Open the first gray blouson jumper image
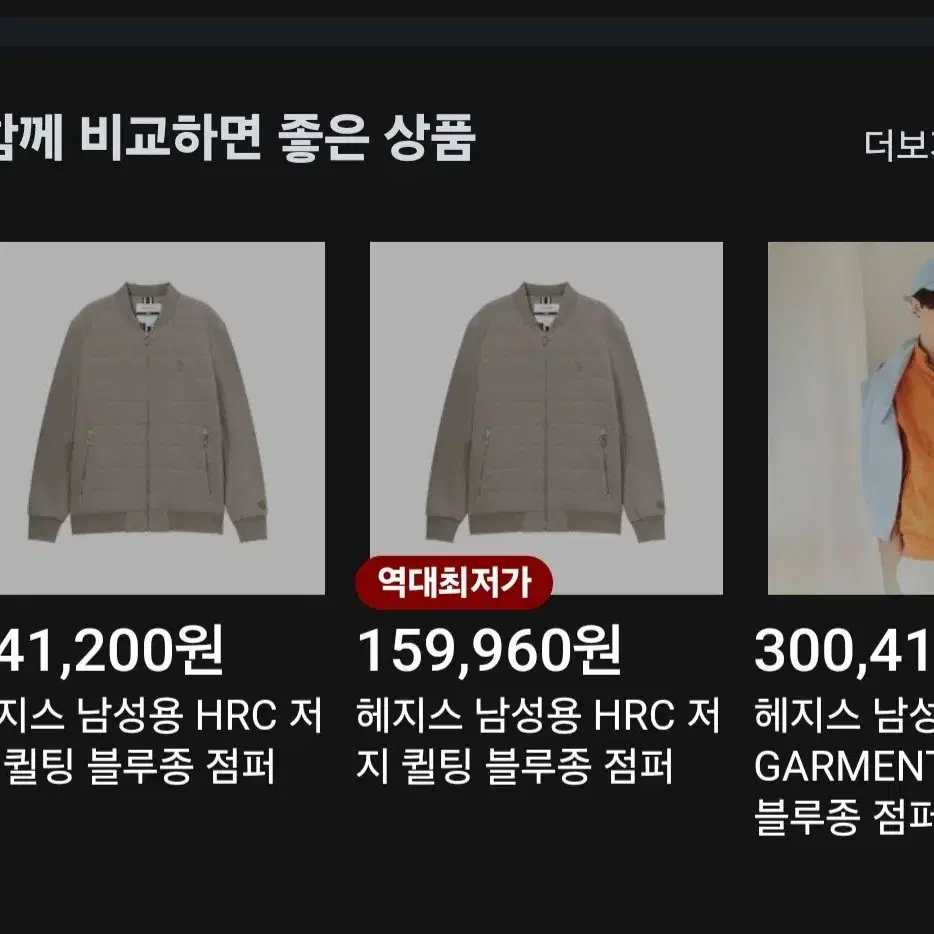This screenshot has width=934, height=934. coord(162,418)
